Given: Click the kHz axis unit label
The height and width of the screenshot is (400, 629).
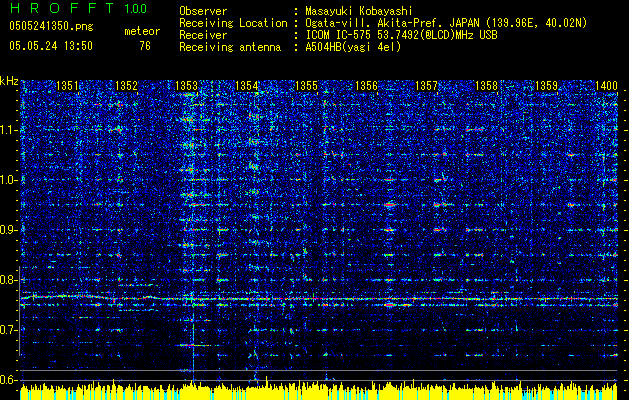Looking at the screenshot, I should [9, 81].
